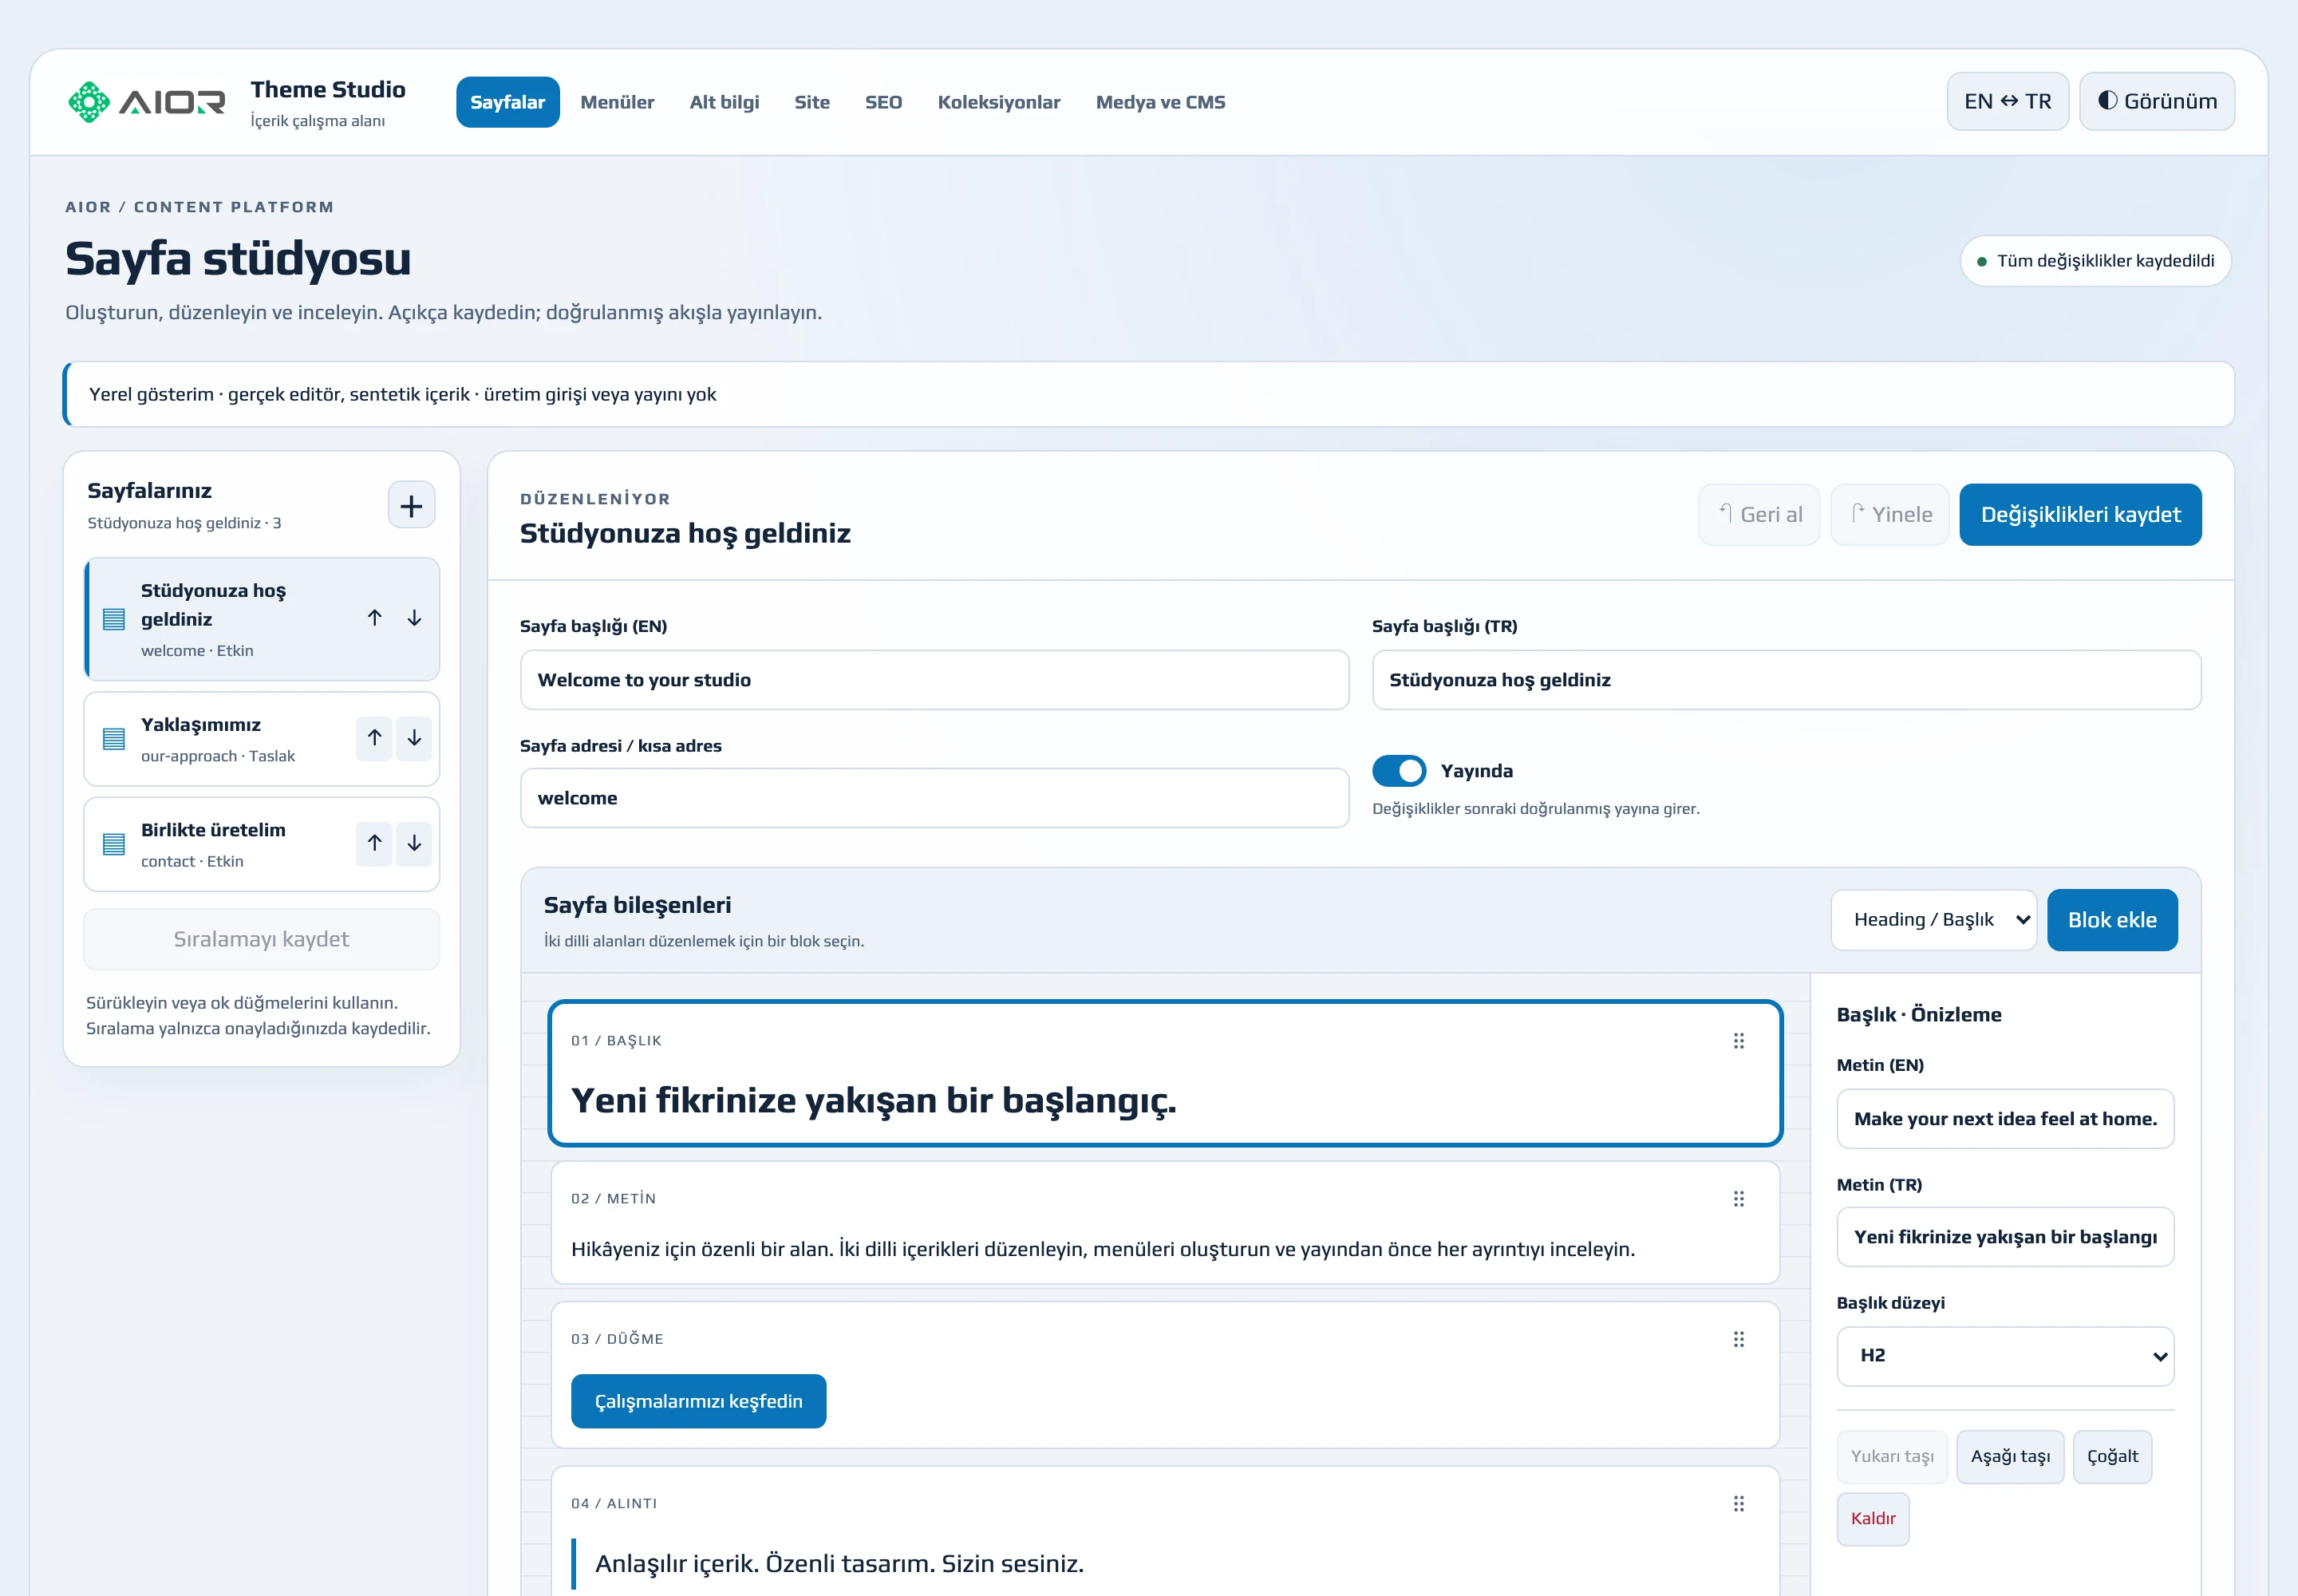The image size is (2298, 1596).
Task: Grab drag handle of 01 / BAŞLIK block
Action: pos(1738,1041)
